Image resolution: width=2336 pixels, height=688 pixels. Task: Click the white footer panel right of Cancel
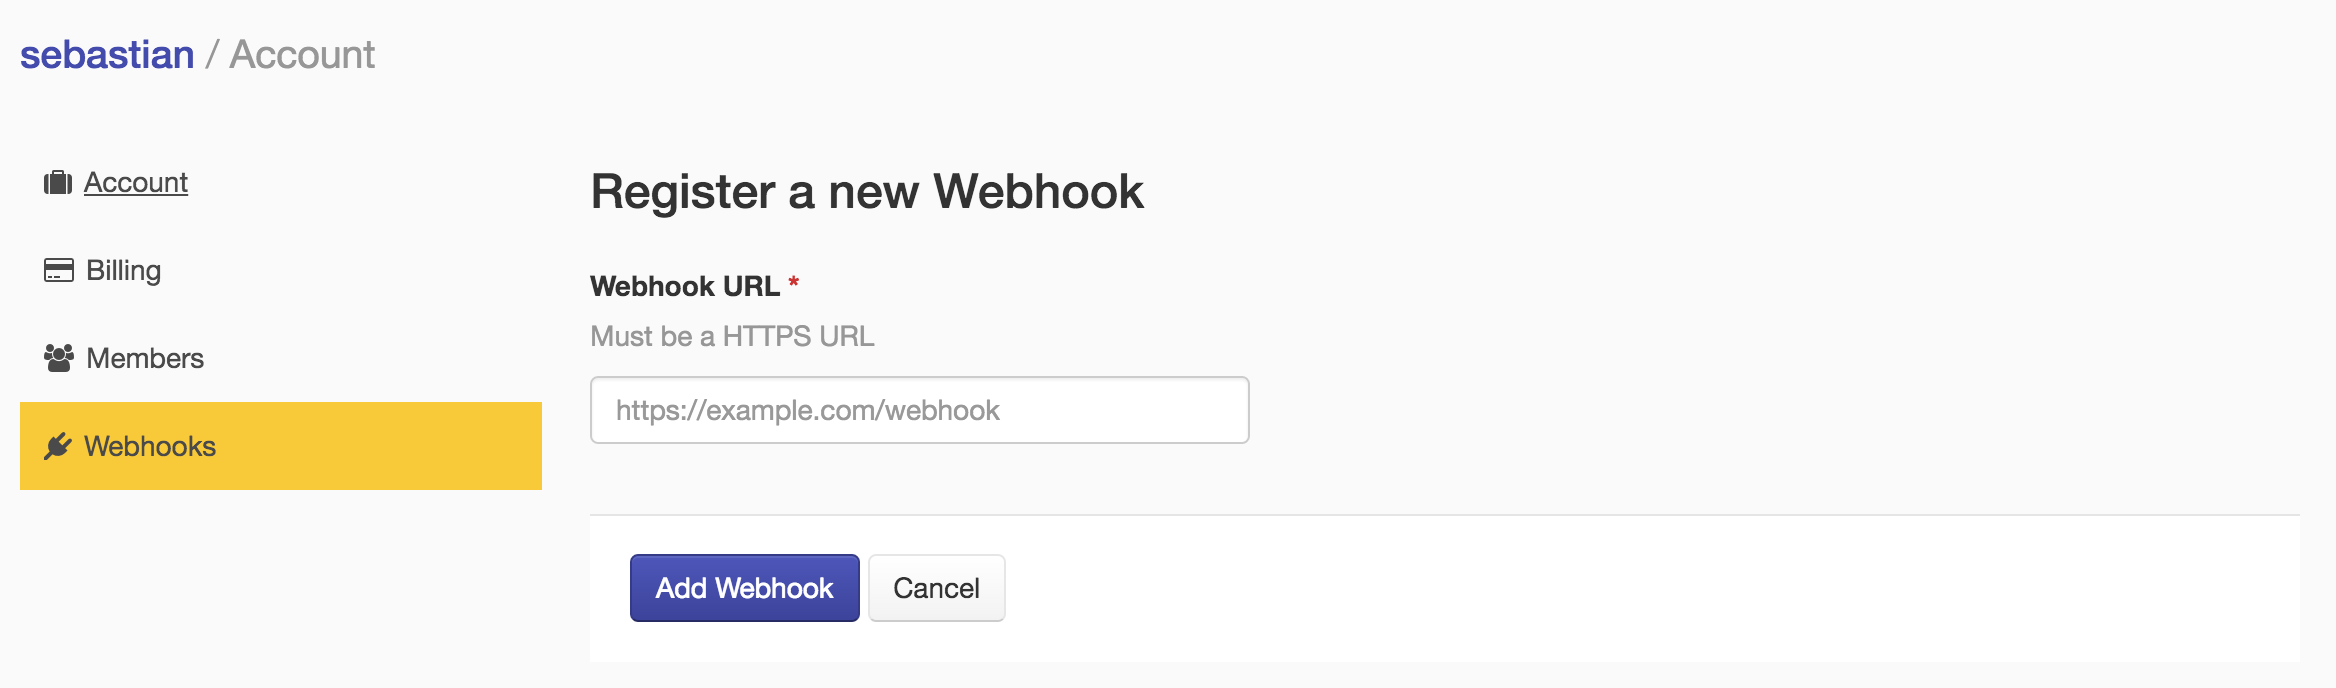(1600, 590)
